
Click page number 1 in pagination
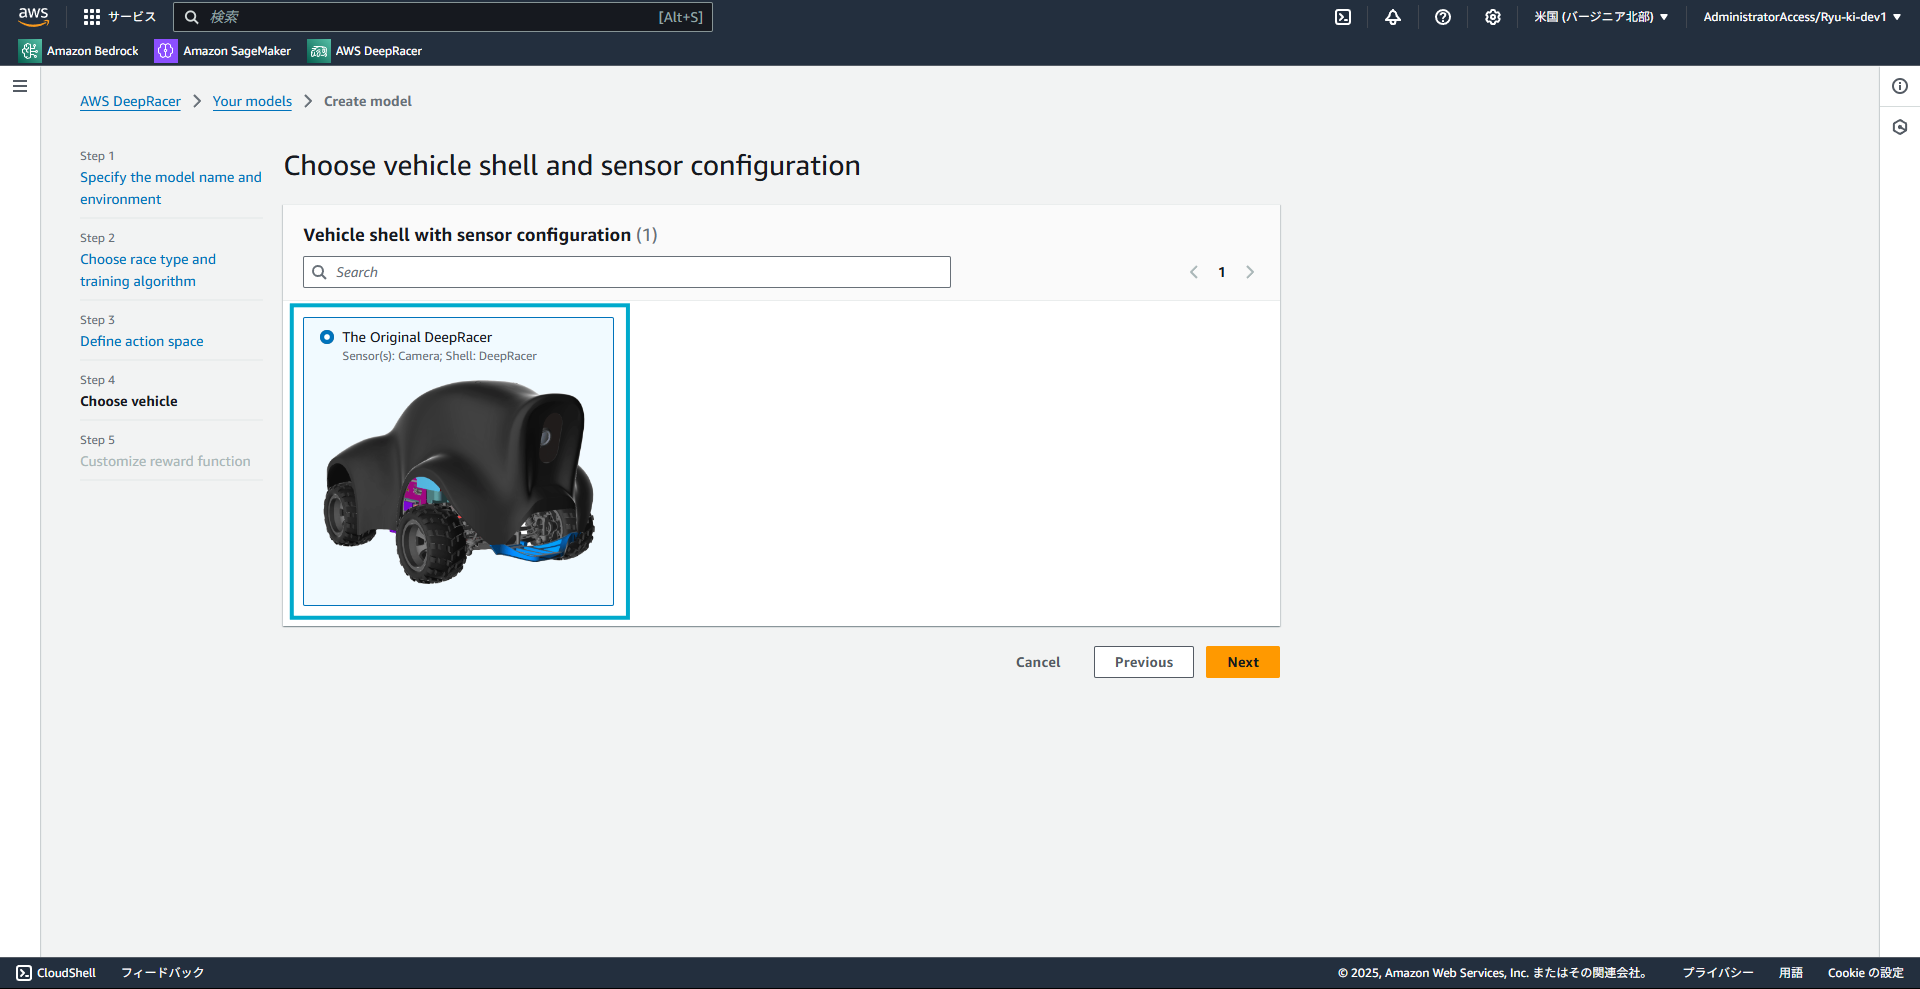tap(1222, 272)
